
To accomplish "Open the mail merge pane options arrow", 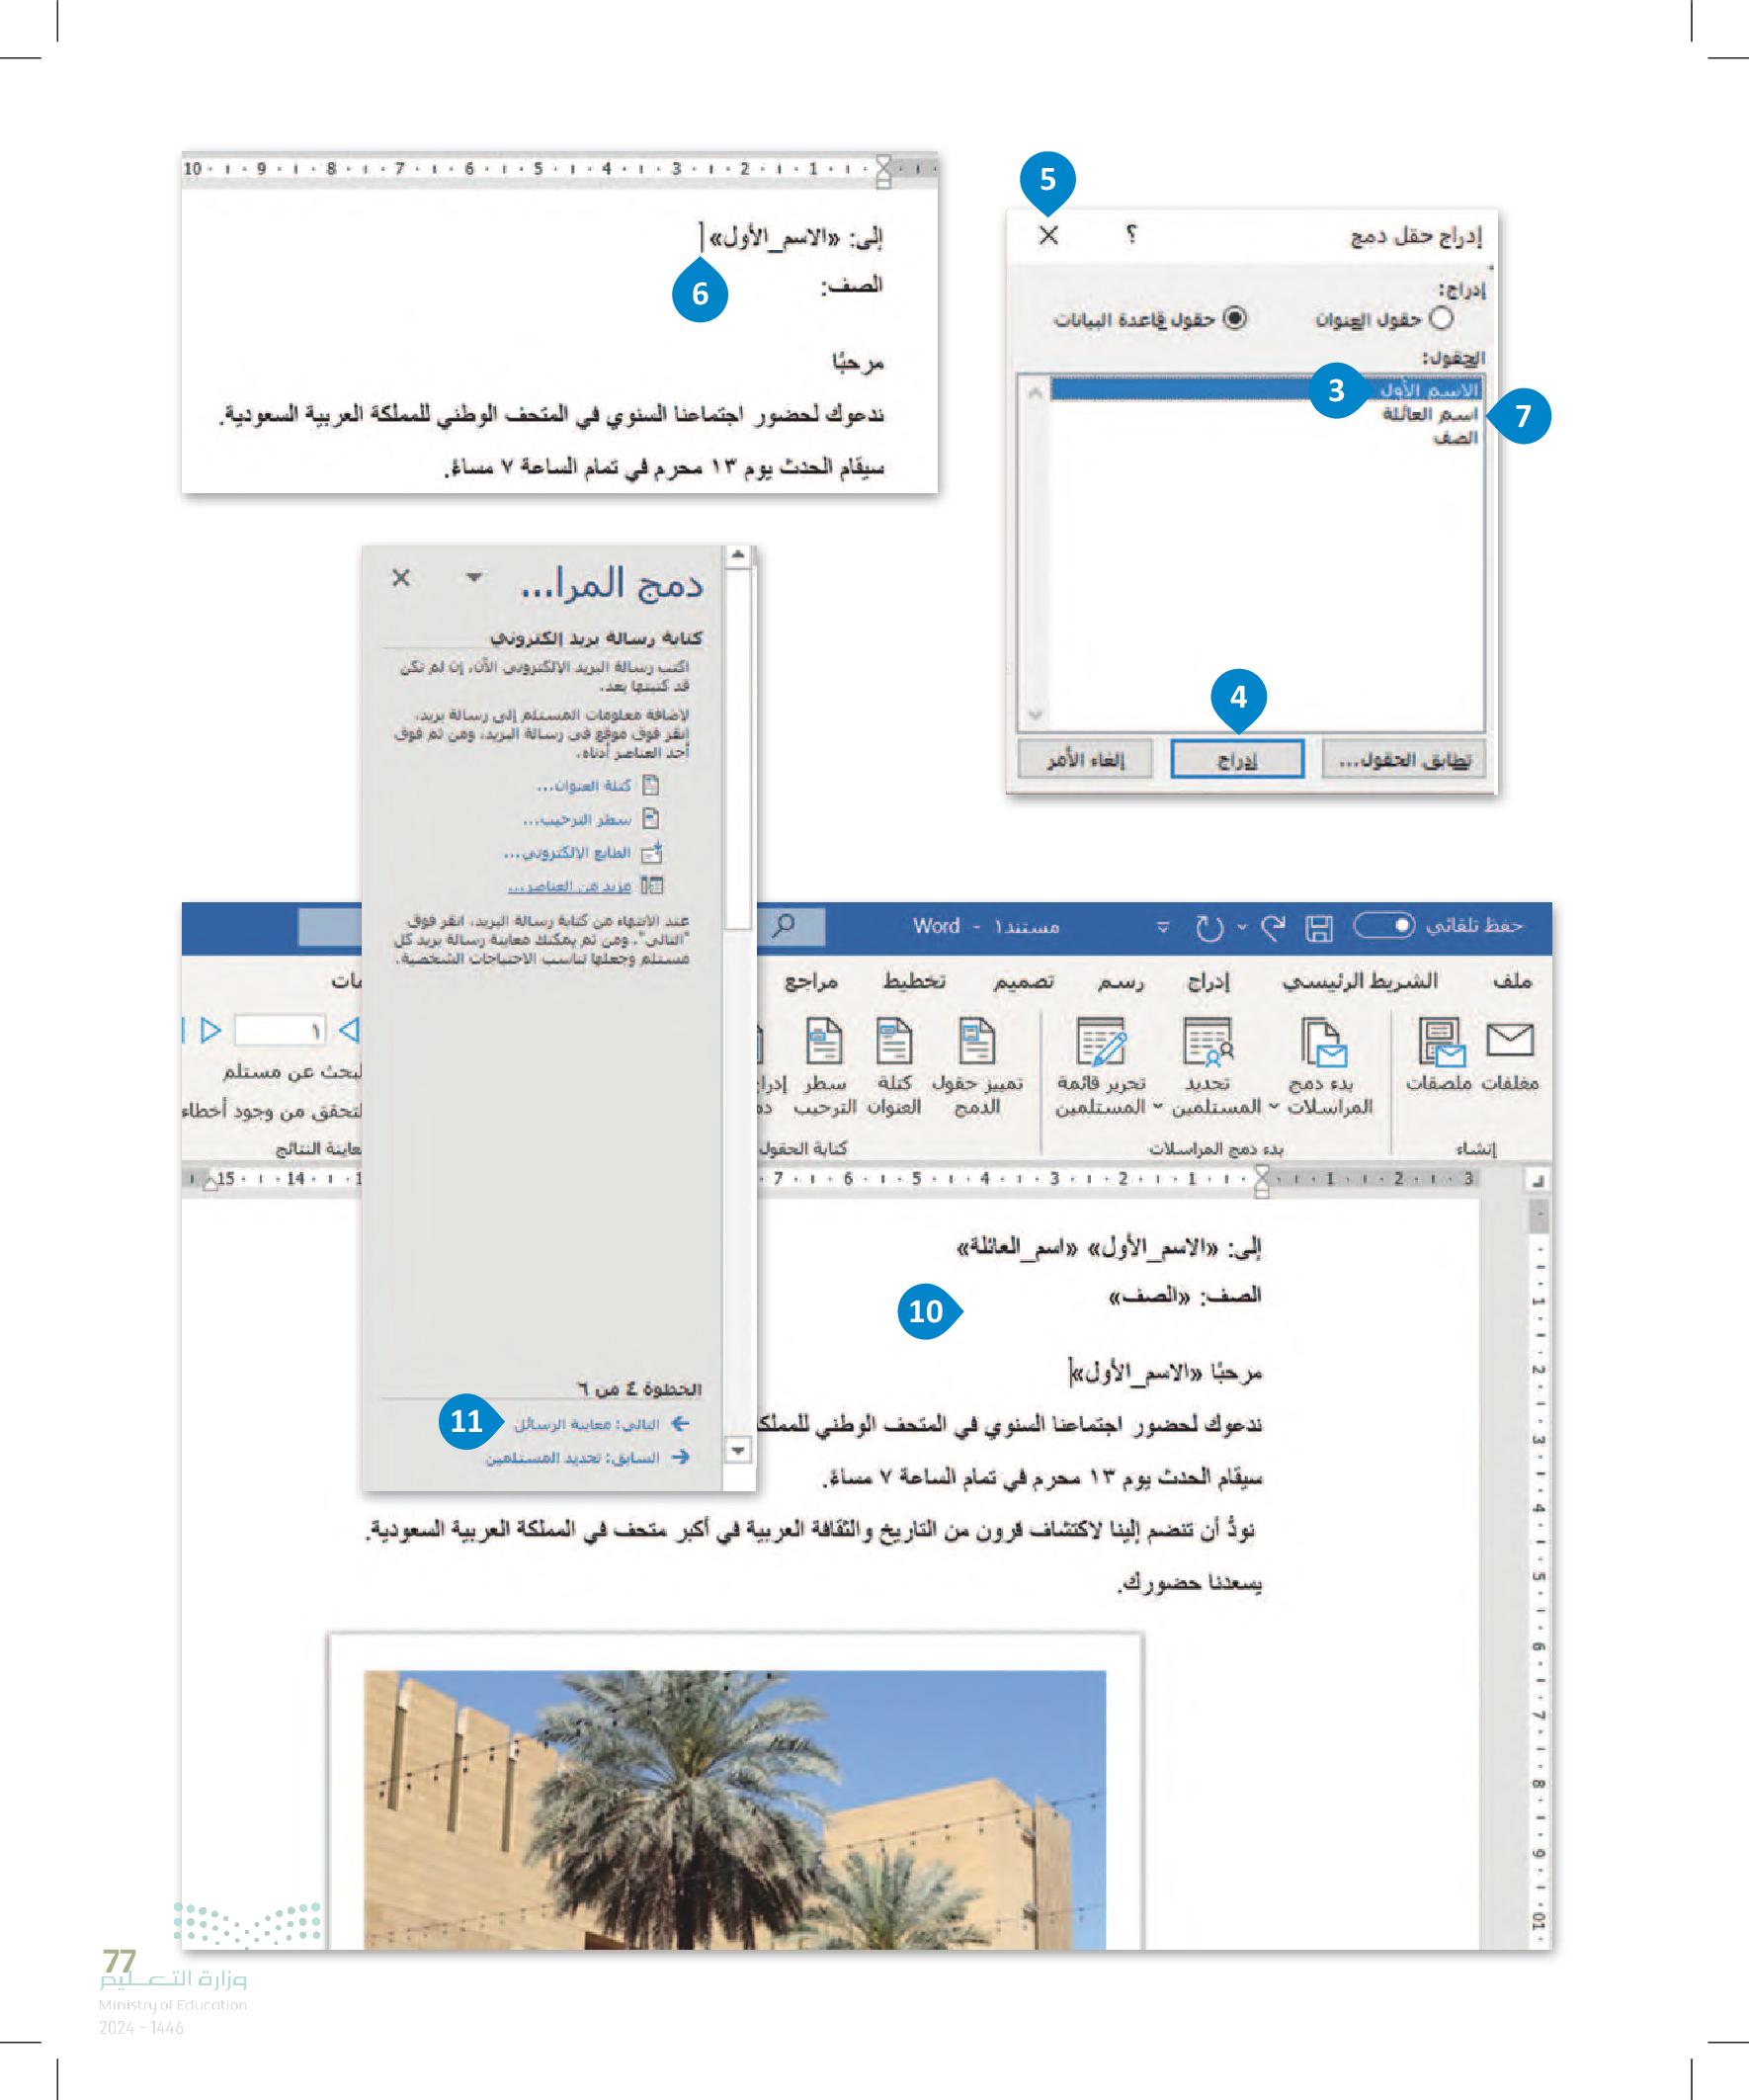I will [474, 577].
